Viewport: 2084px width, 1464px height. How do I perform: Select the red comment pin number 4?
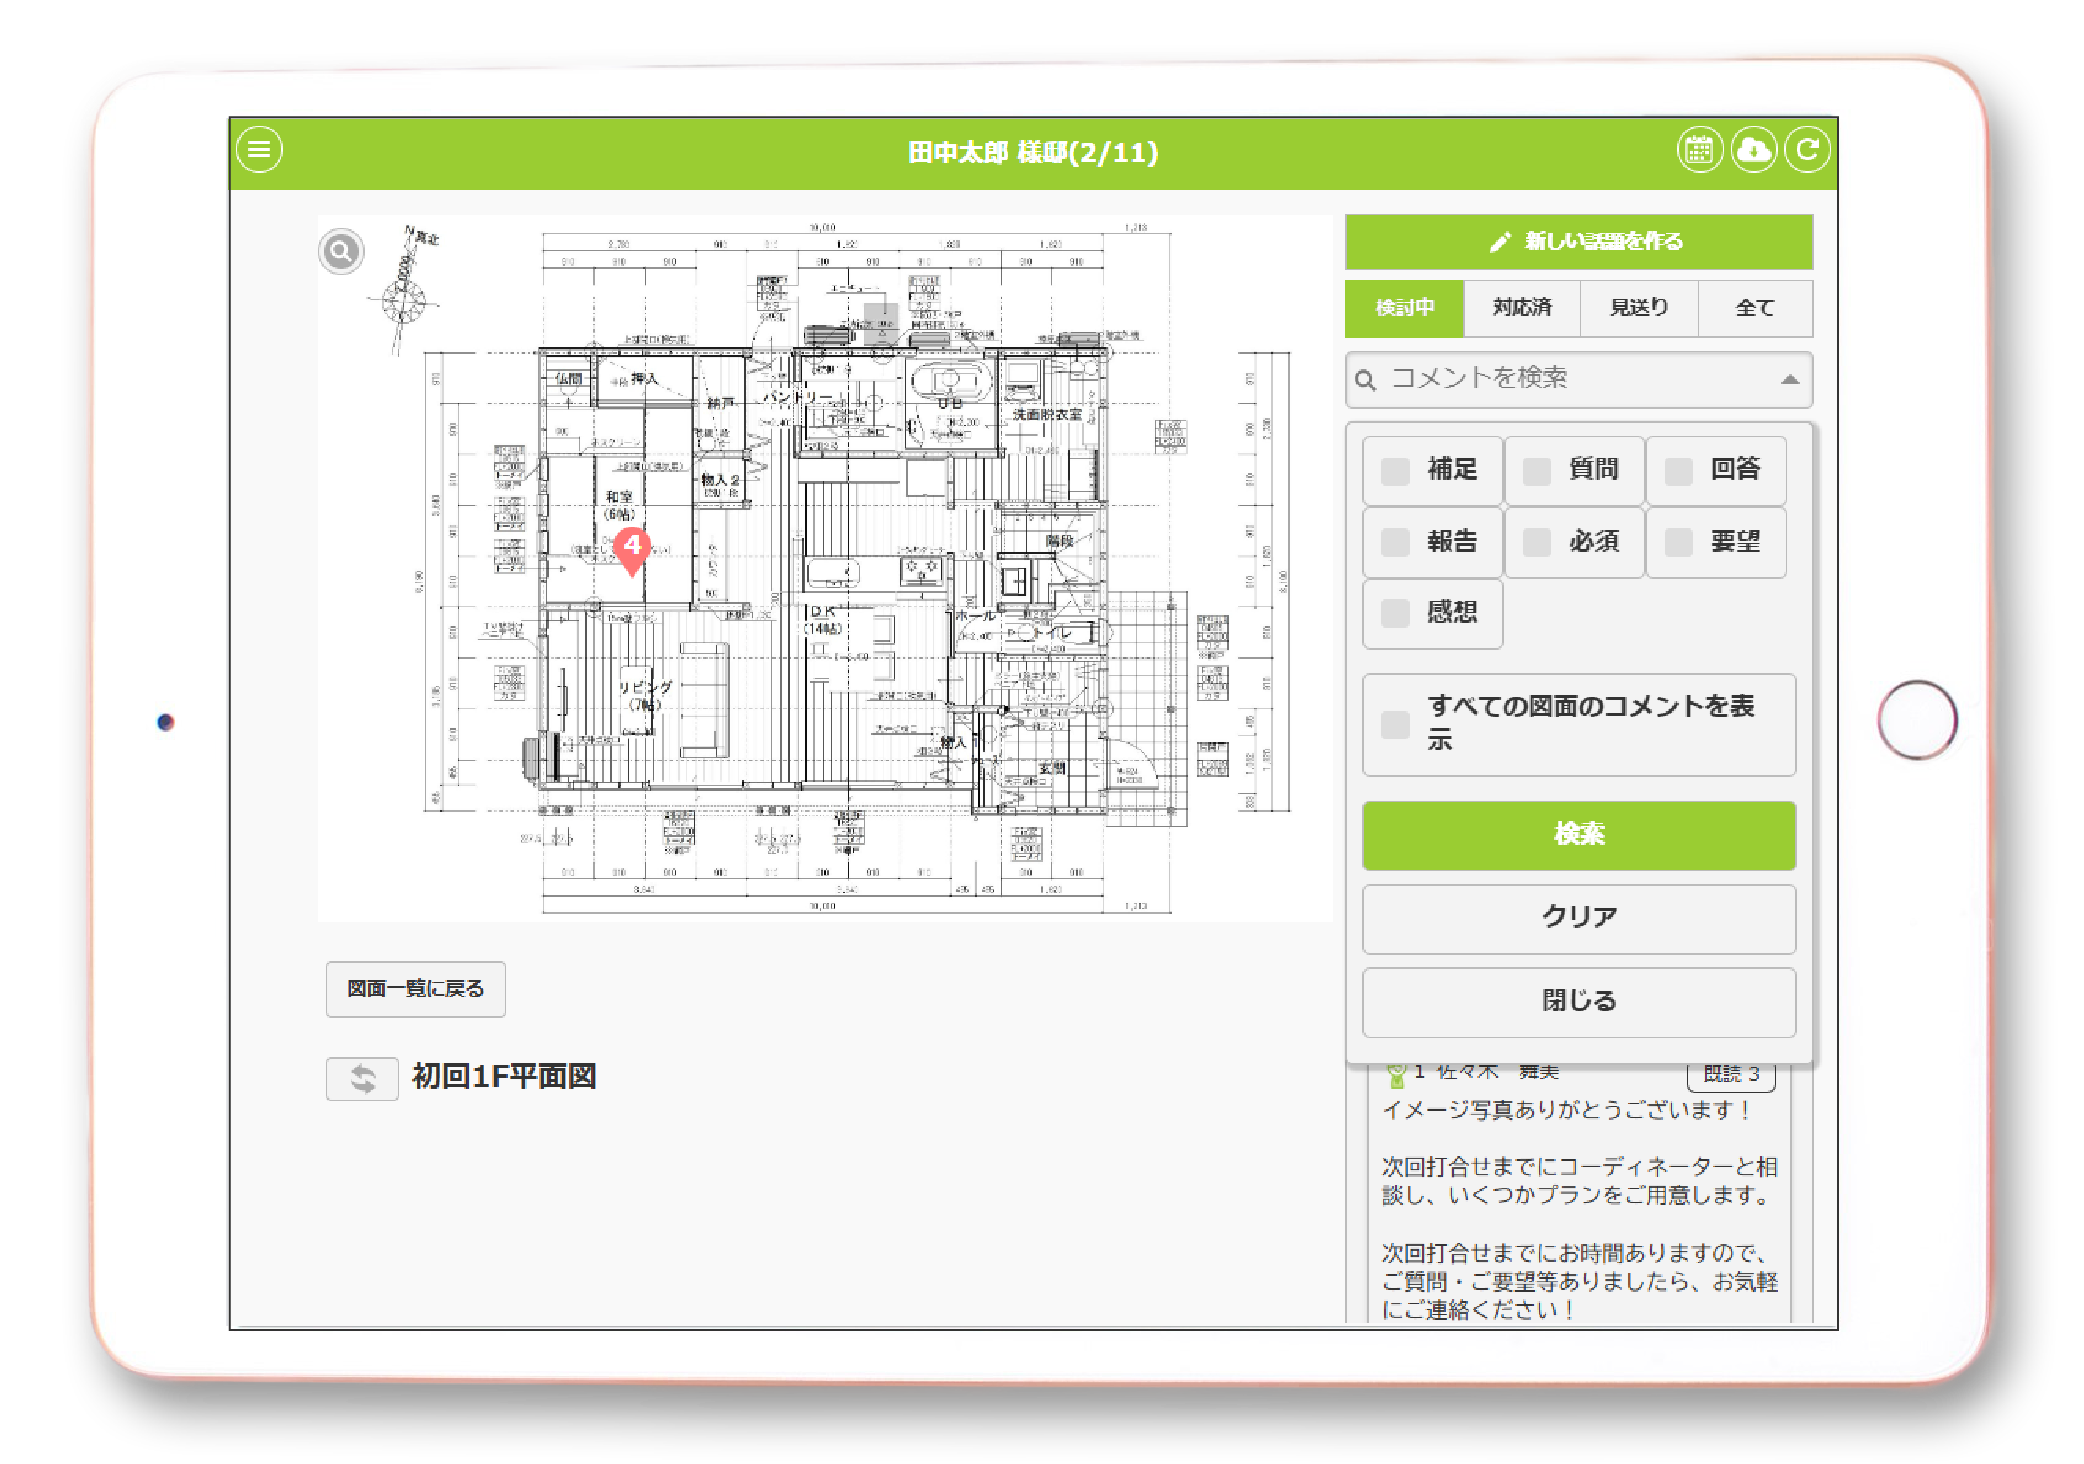pos(632,548)
